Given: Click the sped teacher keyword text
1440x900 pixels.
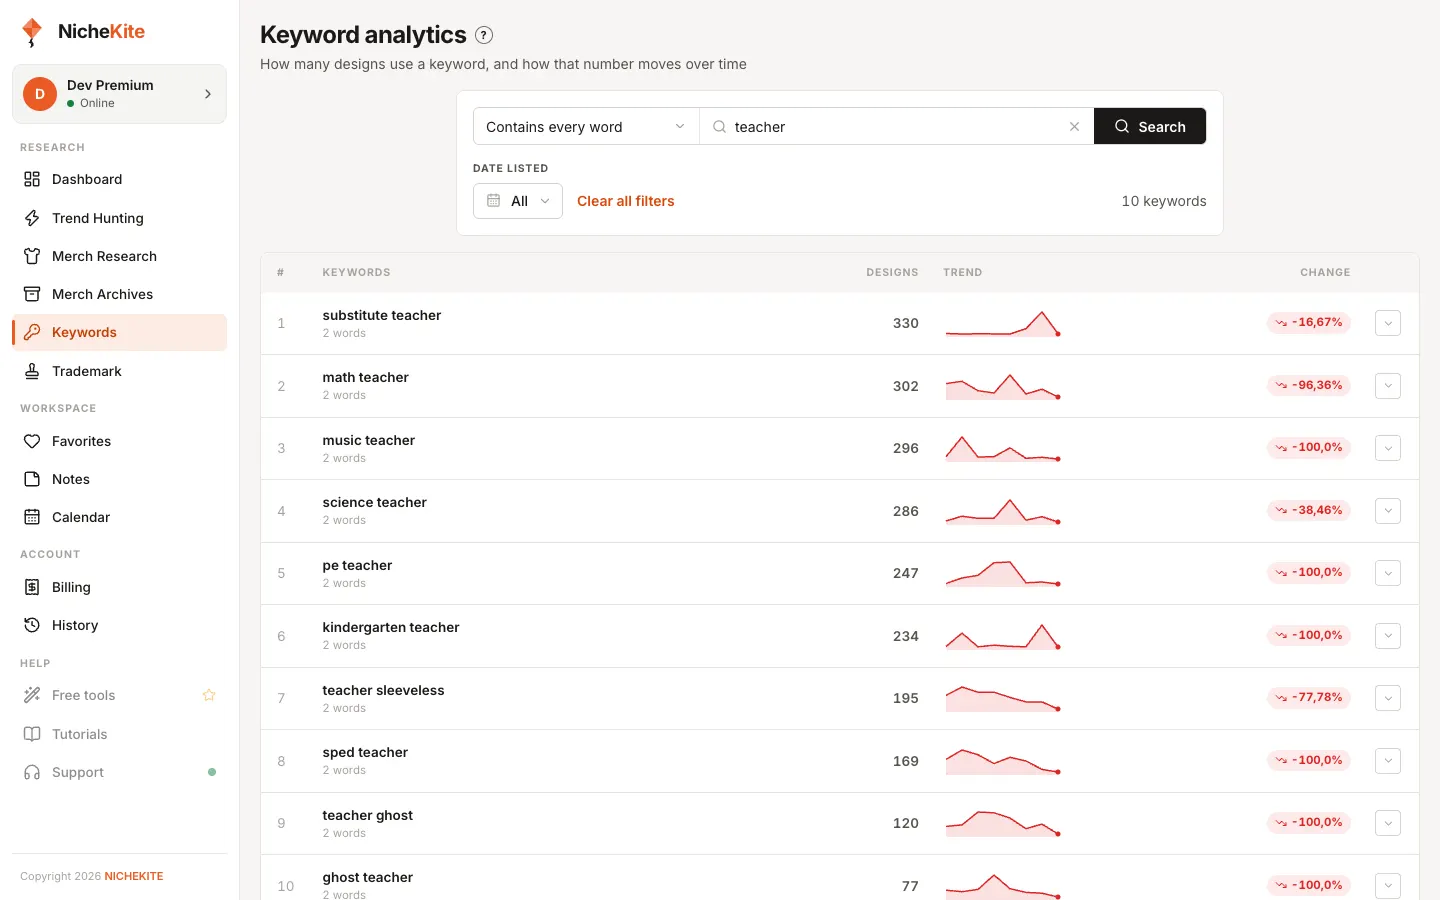Looking at the screenshot, I should 365,752.
